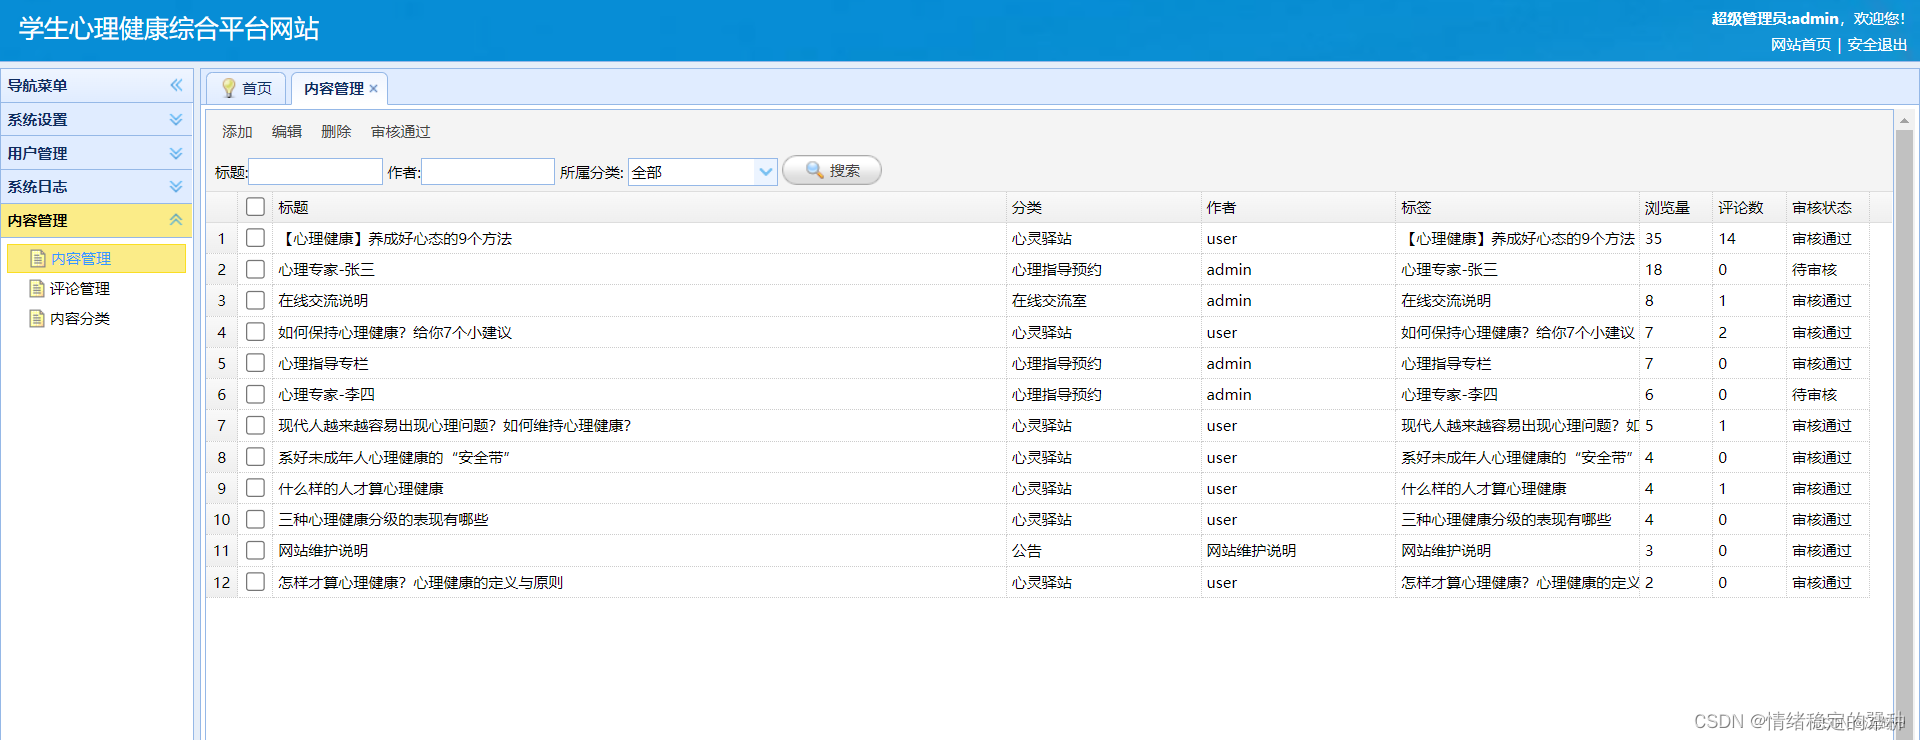Screen dimensions: 1920x740
Task: Check the row for 在线交流说明
Action: 255,300
